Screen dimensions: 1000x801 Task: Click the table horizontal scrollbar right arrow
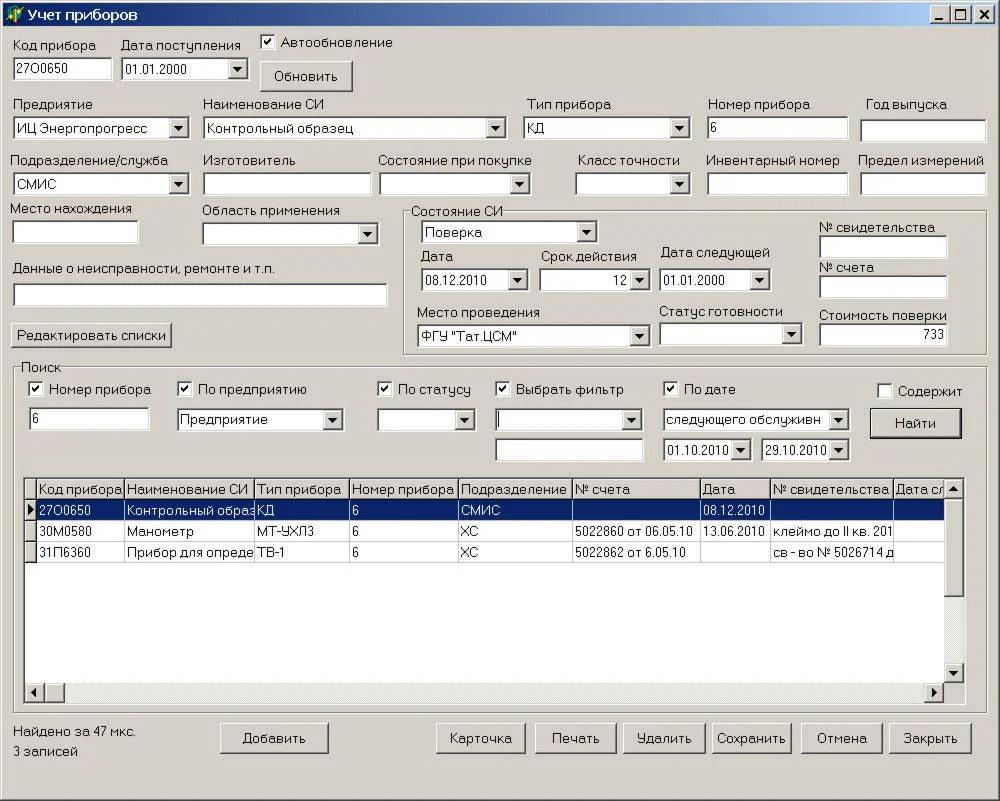point(934,692)
